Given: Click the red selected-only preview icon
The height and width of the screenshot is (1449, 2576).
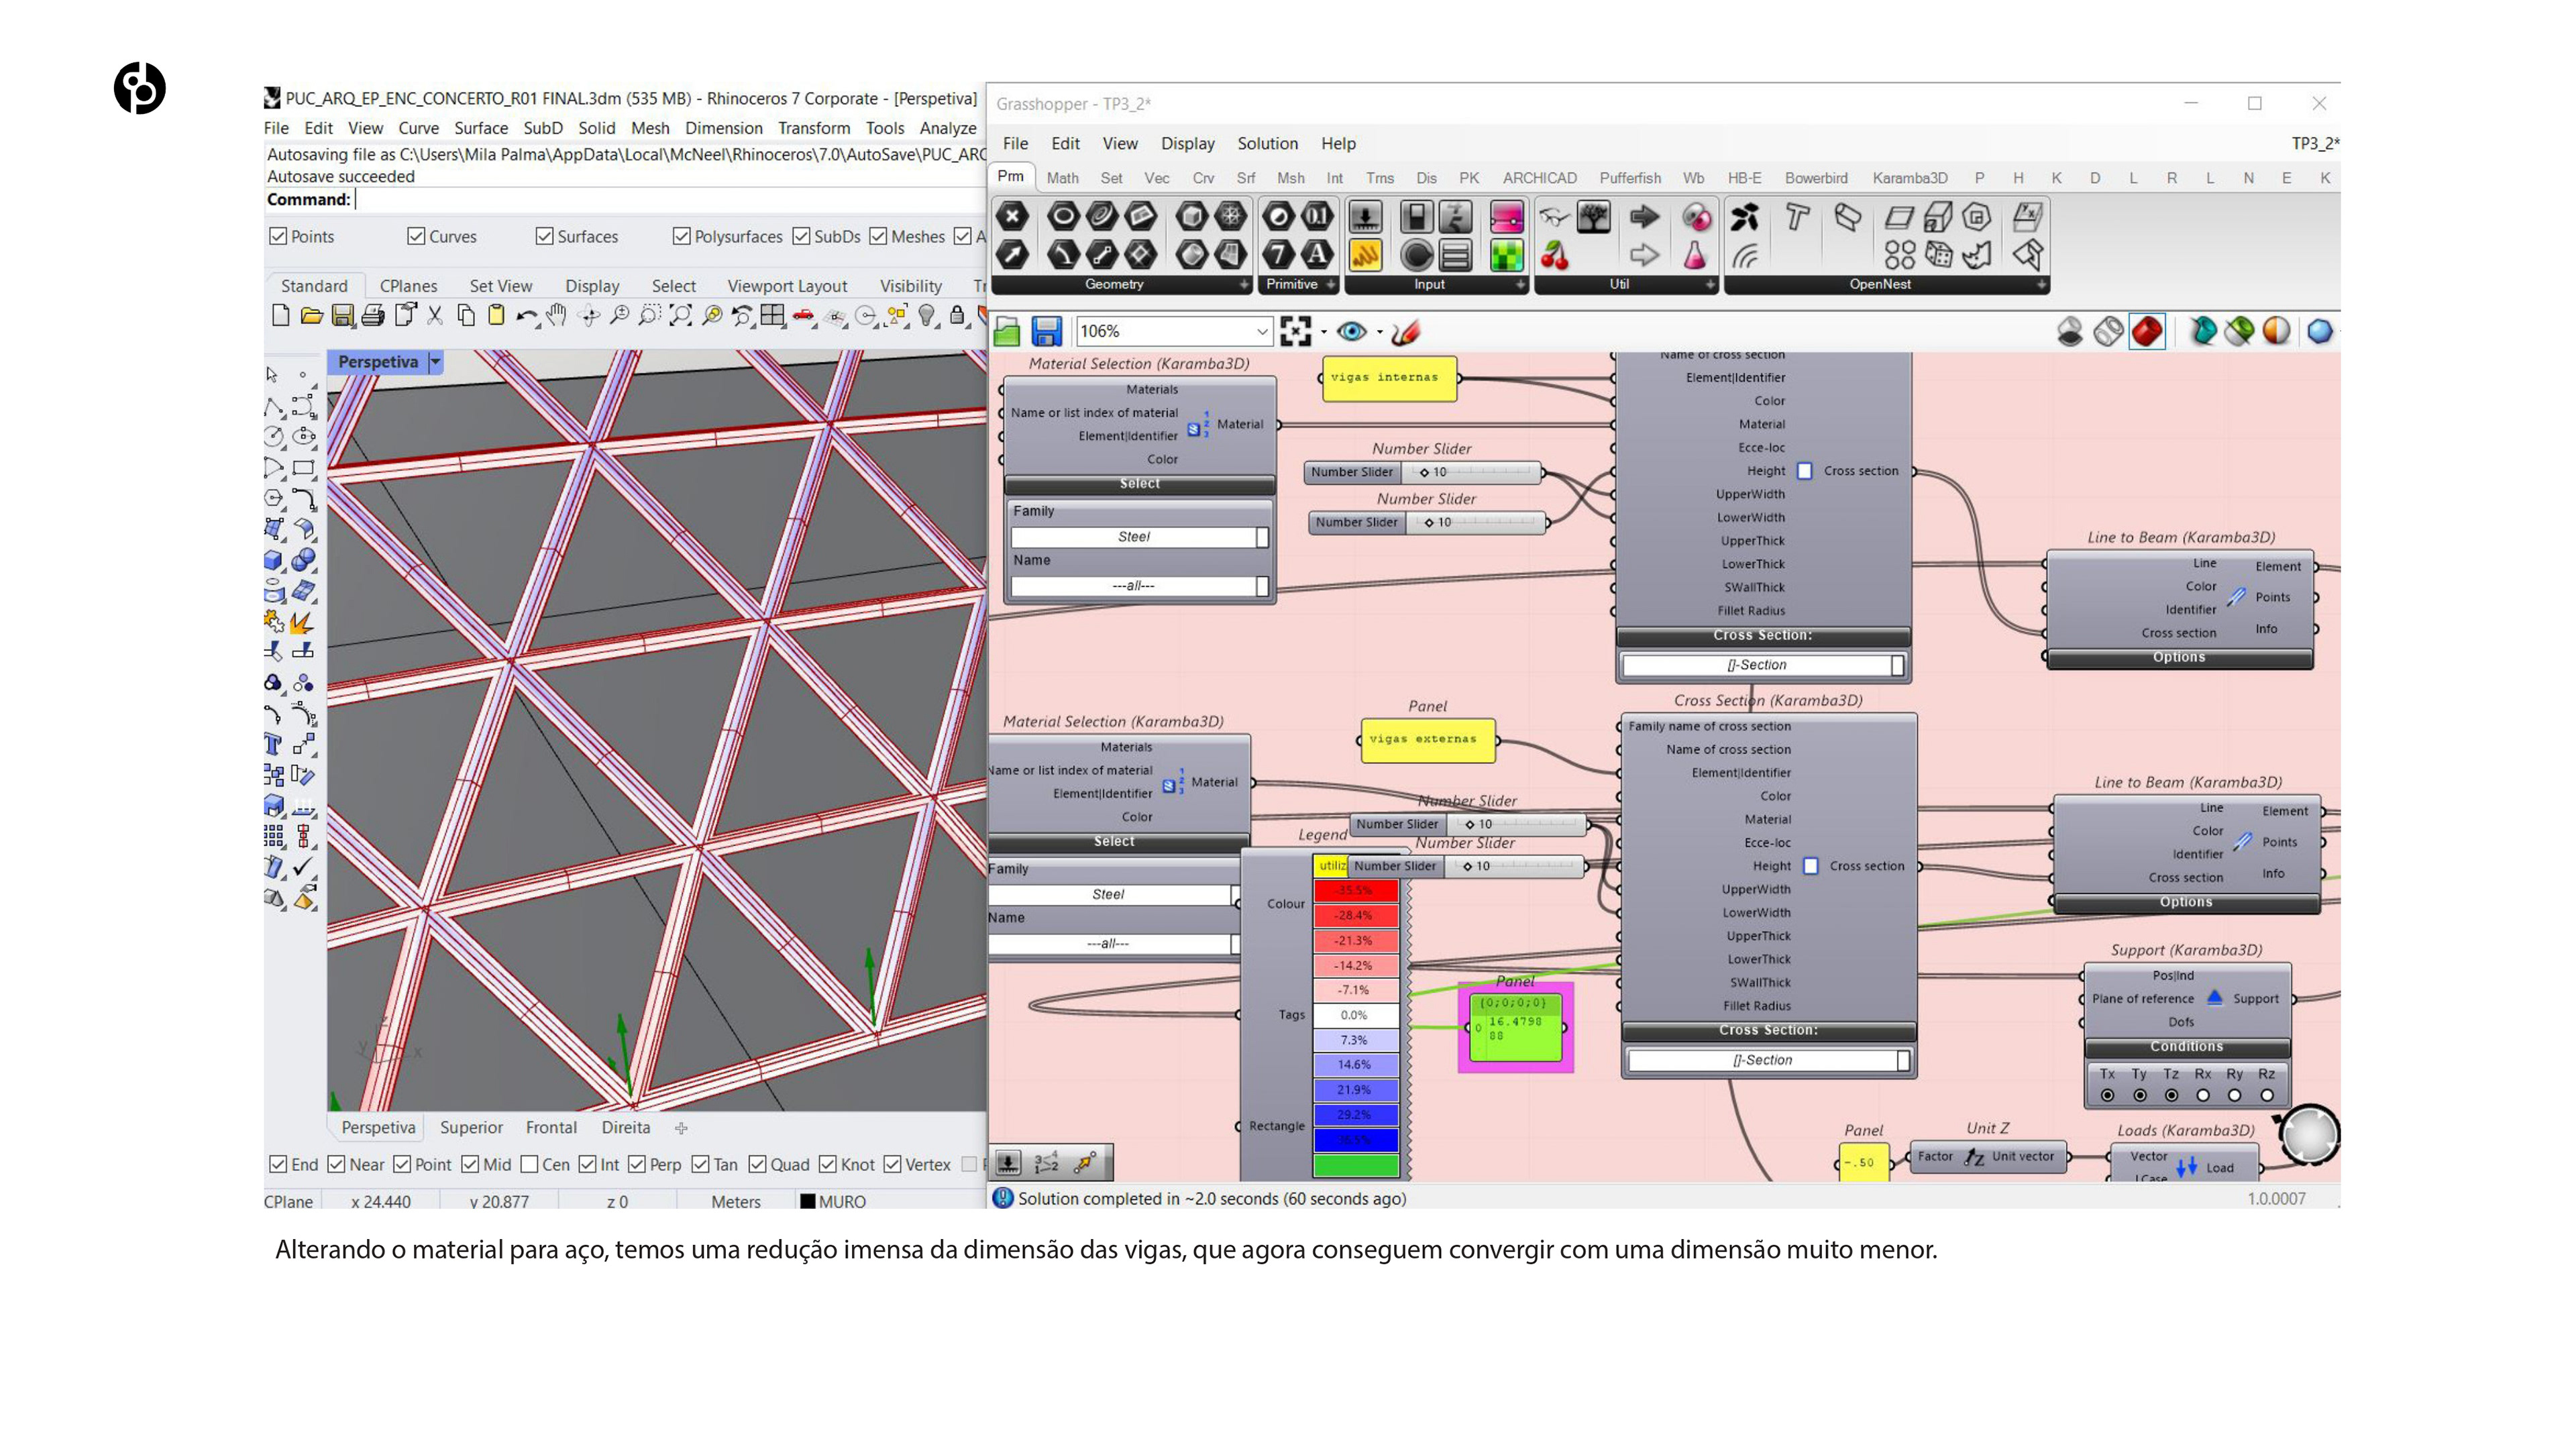Looking at the screenshot, I should (x=2147, y=331).
